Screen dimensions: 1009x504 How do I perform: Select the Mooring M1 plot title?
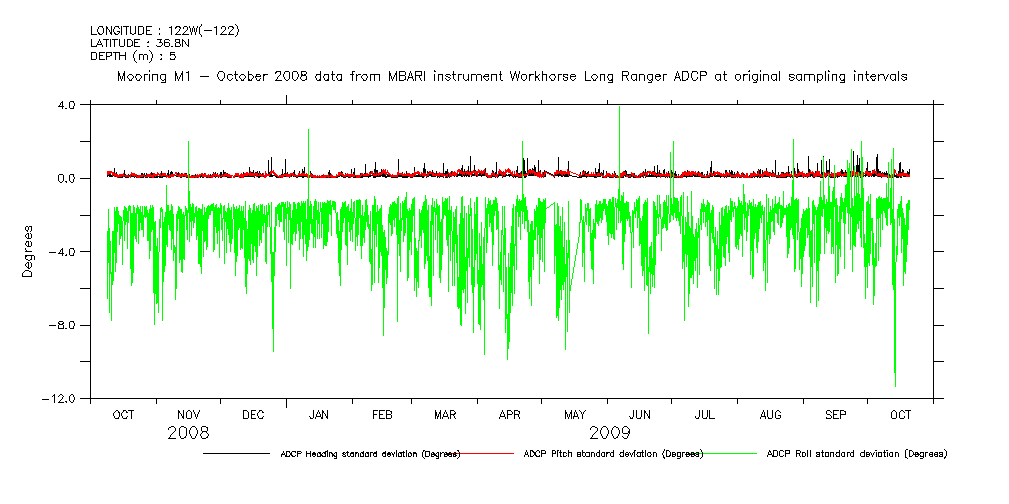pyautogui.click(x=512, y=76)
